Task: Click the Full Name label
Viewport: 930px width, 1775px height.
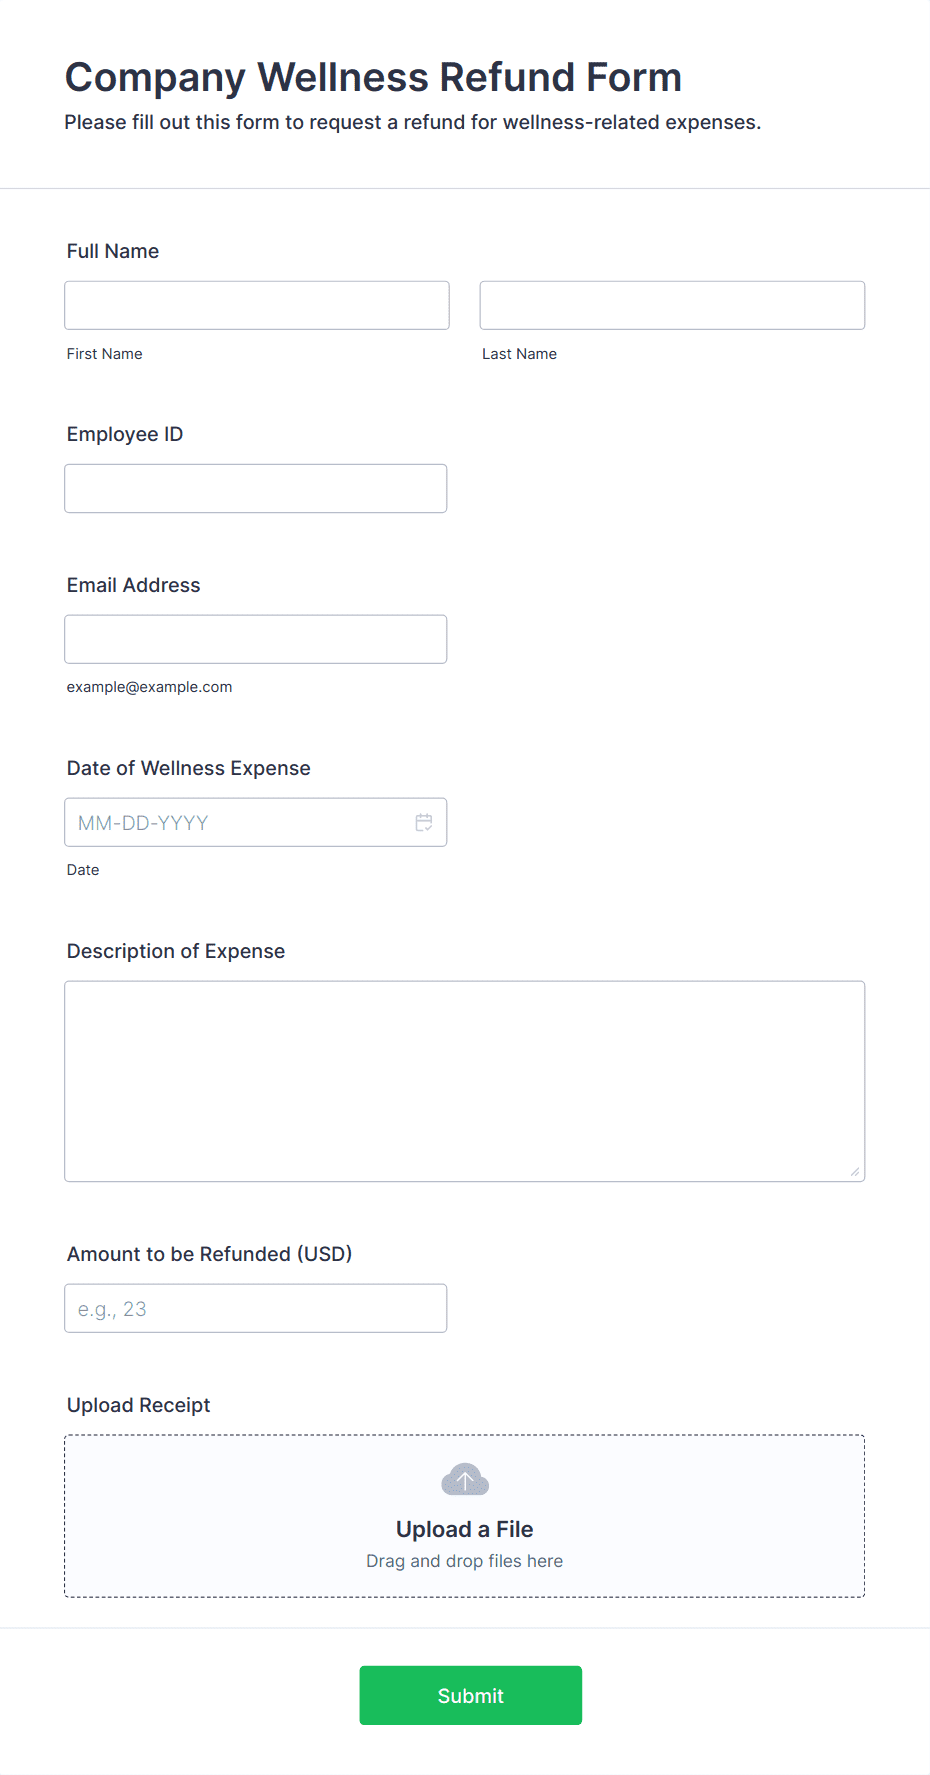Action: point(113,251)
